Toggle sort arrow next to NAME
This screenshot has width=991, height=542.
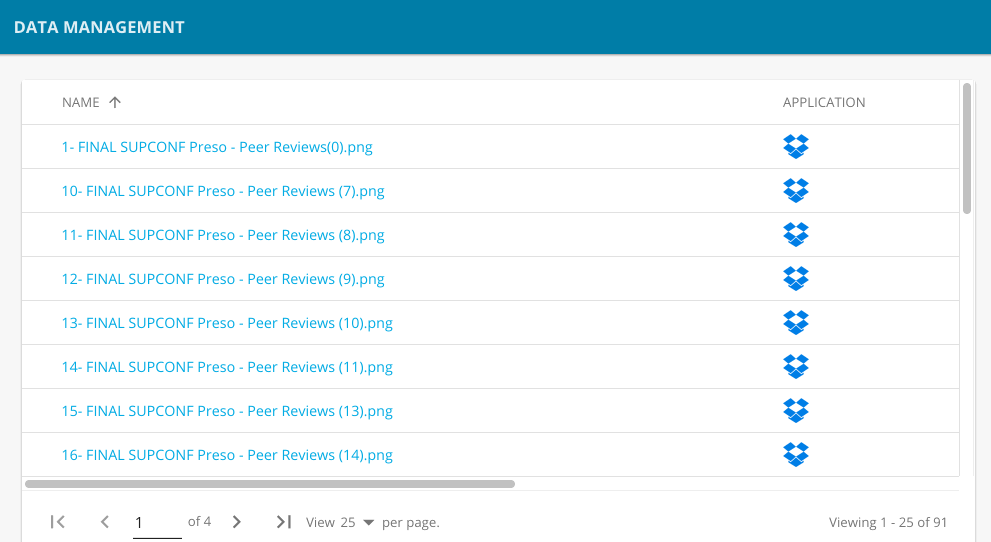[114, 102]
